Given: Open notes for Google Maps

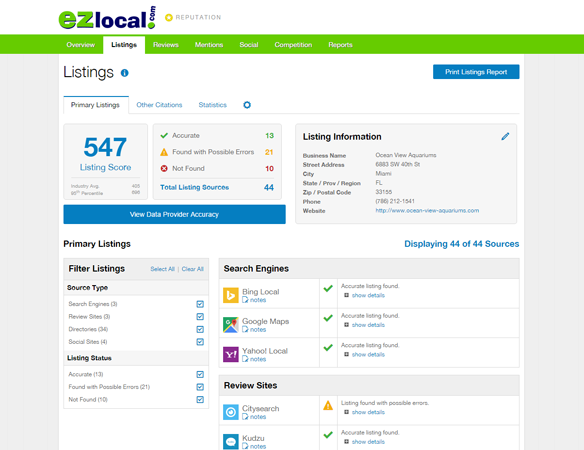Looking at the screenshot, I should [254, 330].
